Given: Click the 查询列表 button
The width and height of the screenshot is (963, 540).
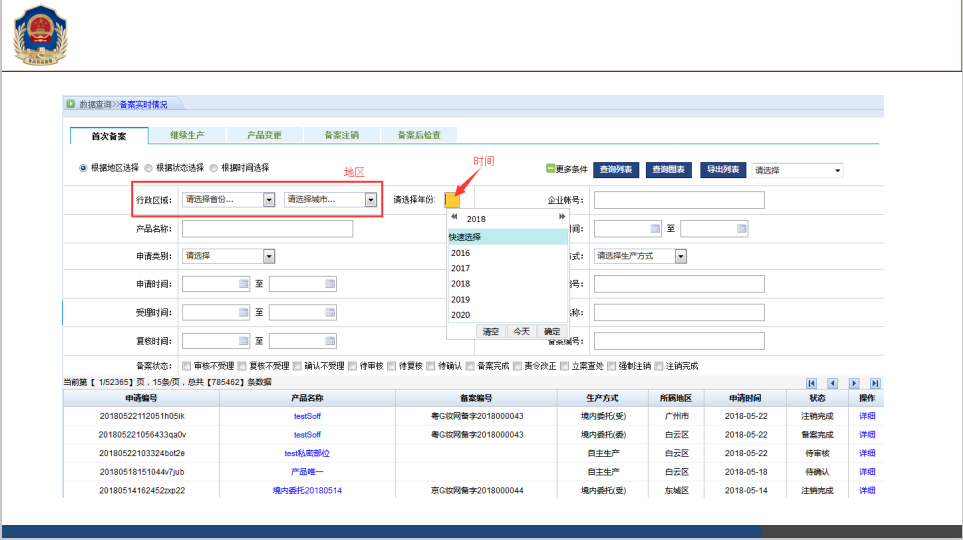Looking at the screenshot, I should [616, 170].
